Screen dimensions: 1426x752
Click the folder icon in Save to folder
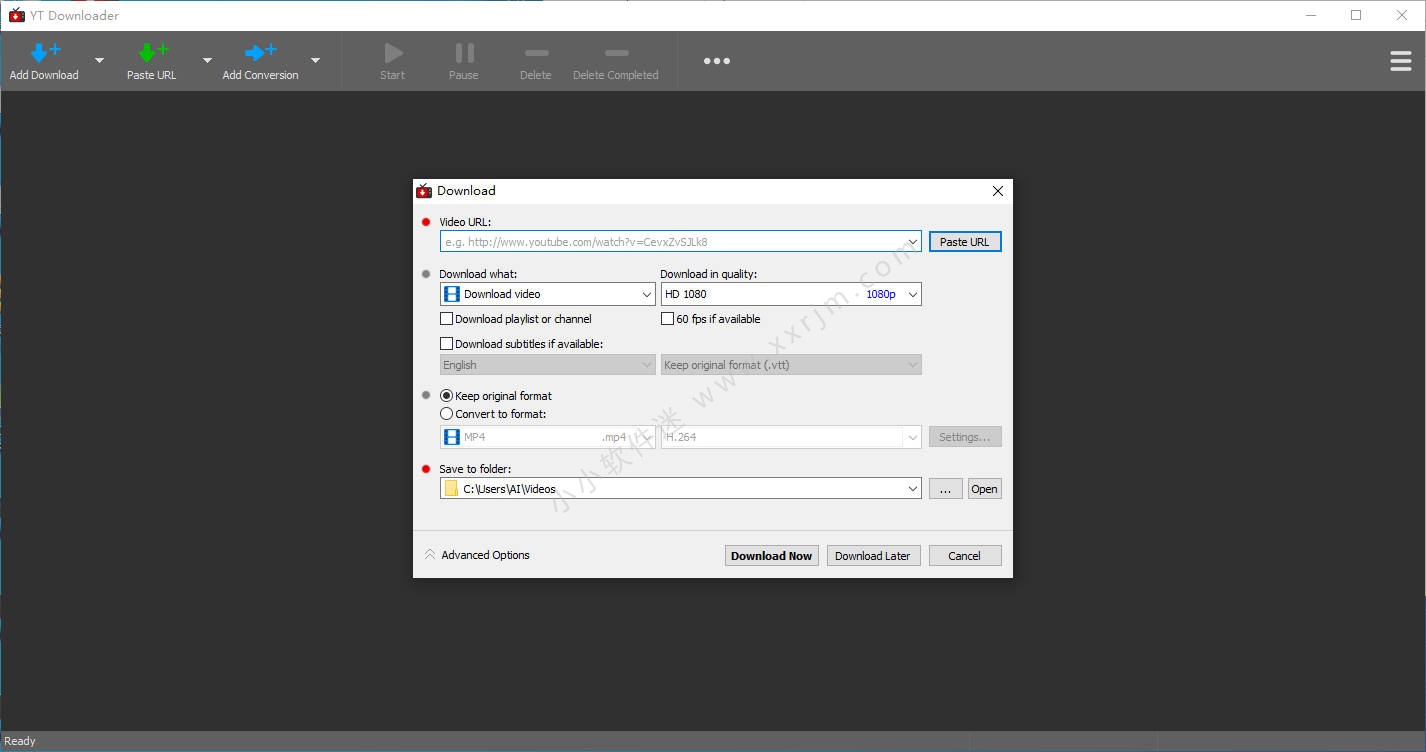pos(451,489)
